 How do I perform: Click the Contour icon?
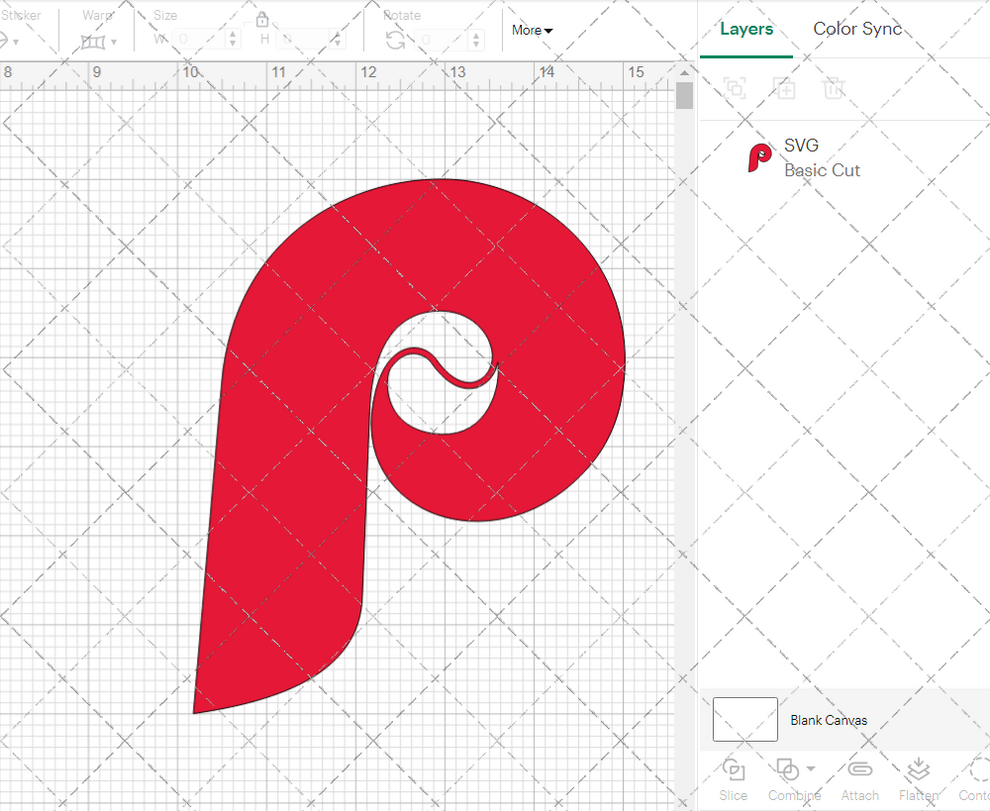(974, 779)
